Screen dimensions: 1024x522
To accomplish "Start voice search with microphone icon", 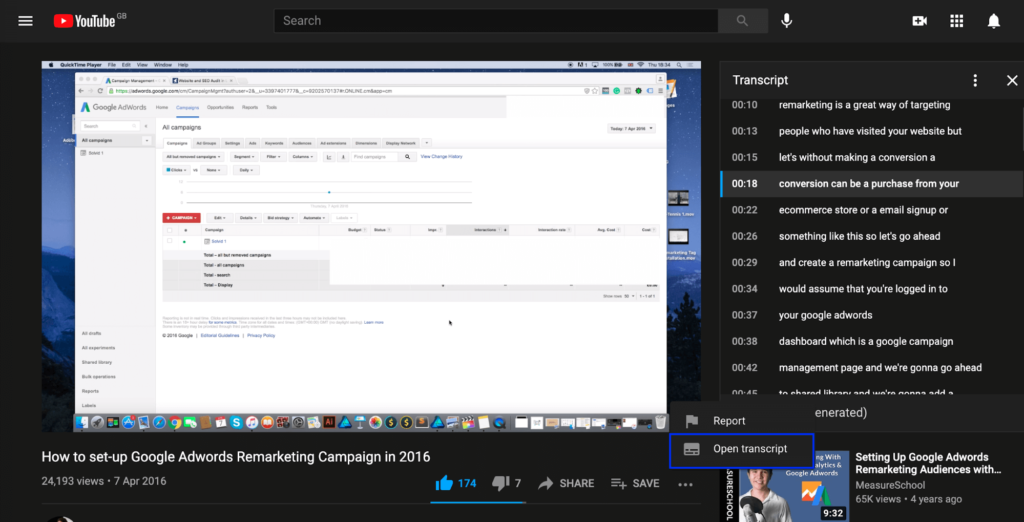I will (787, 21).
